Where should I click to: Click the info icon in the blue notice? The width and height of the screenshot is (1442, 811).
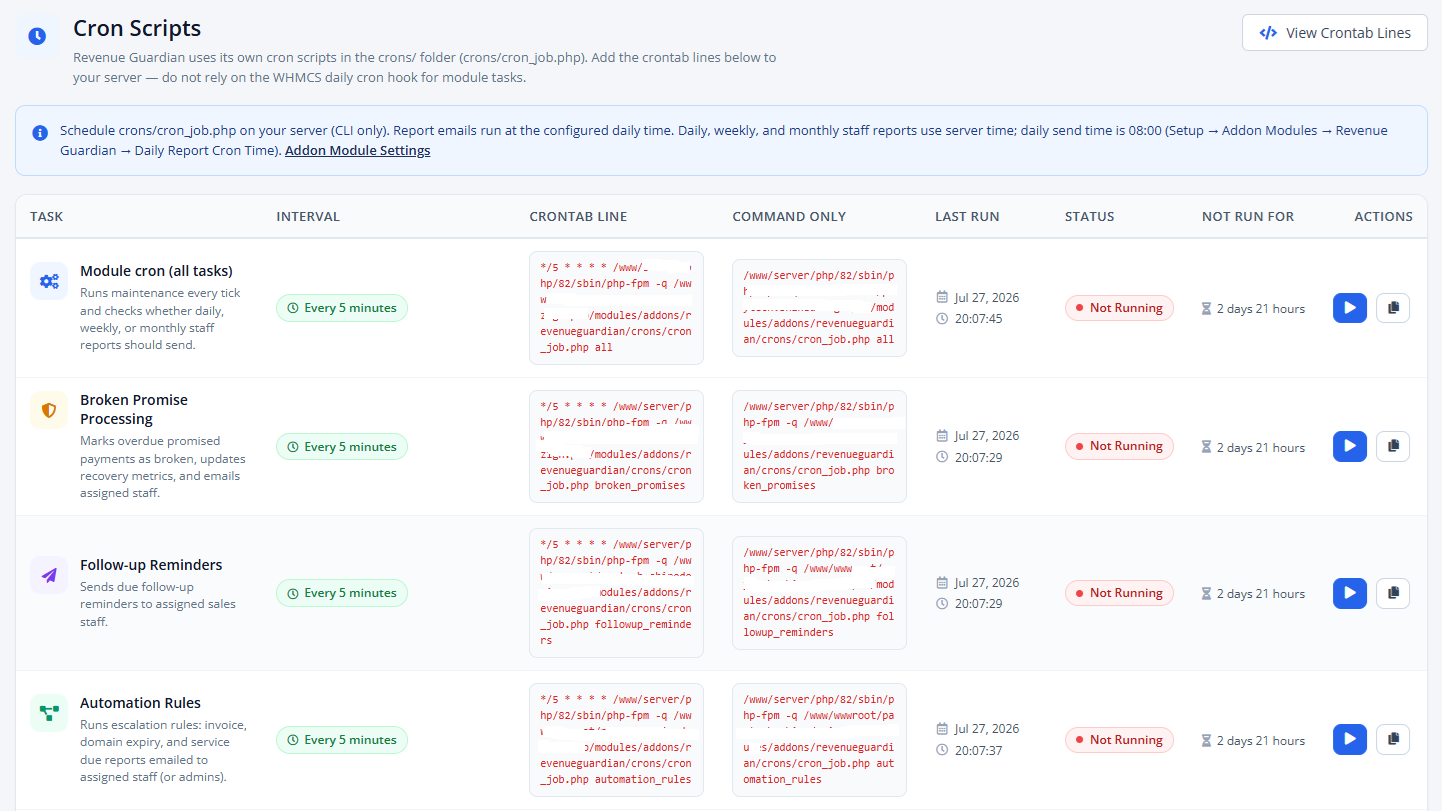click(40, 132)
